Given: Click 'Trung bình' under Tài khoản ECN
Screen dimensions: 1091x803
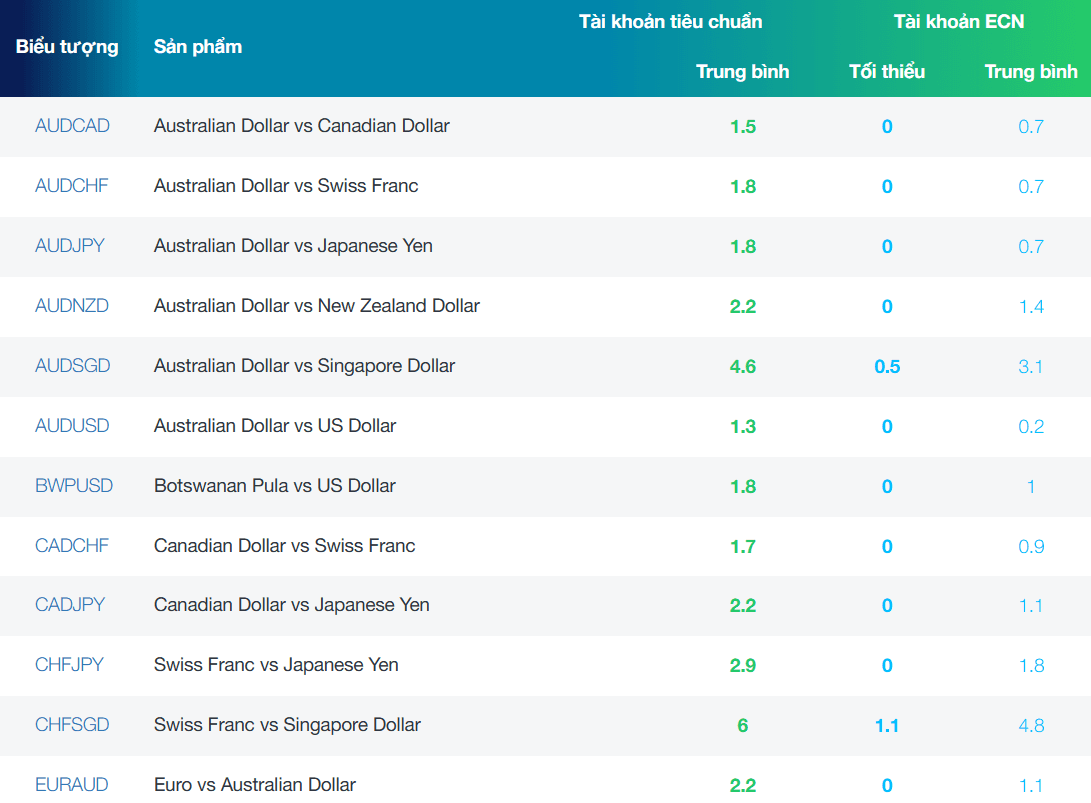Looking at the screenshot, I should click(1031, 72).
